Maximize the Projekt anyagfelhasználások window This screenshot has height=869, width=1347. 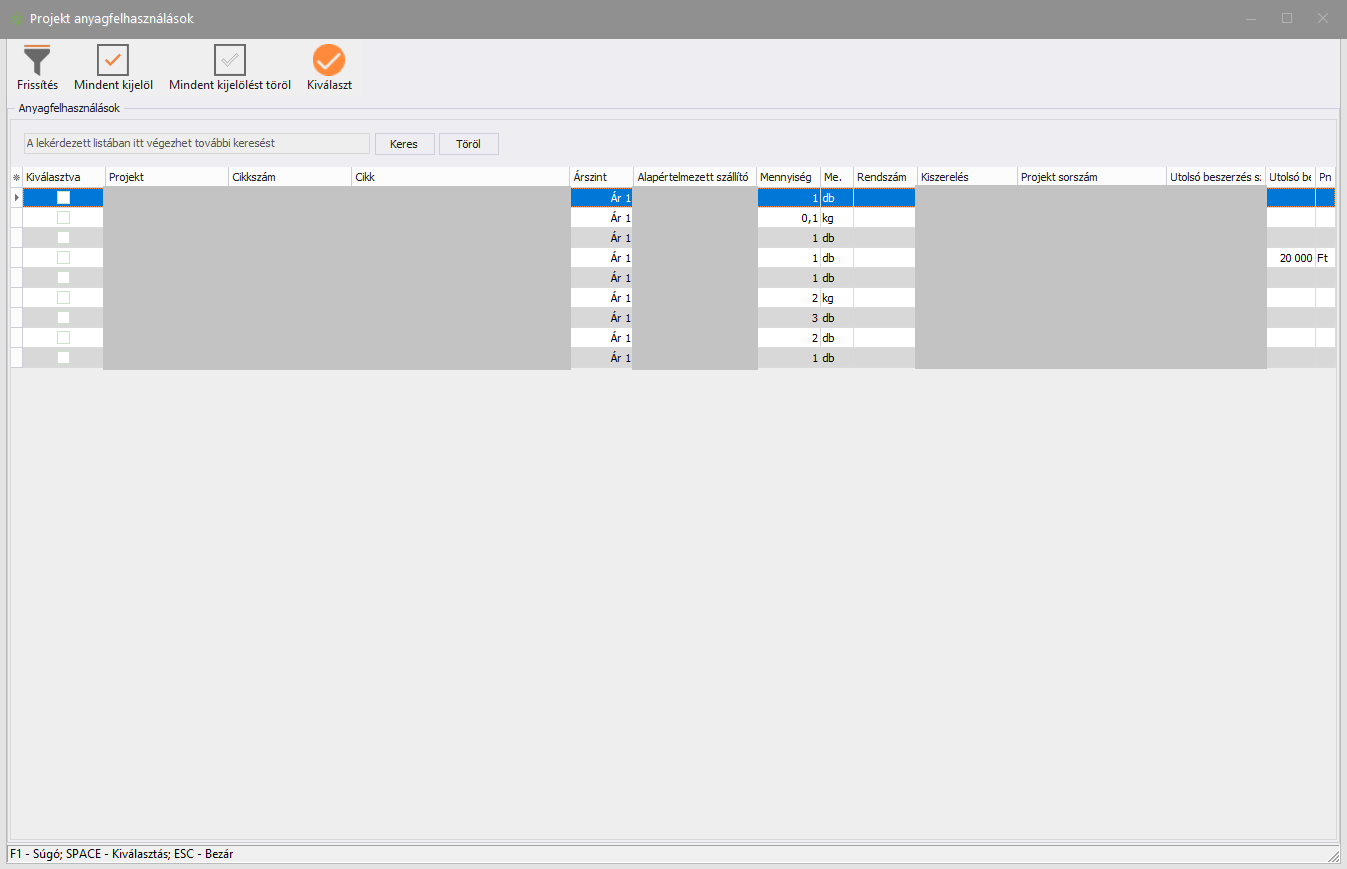[1287, 18]
